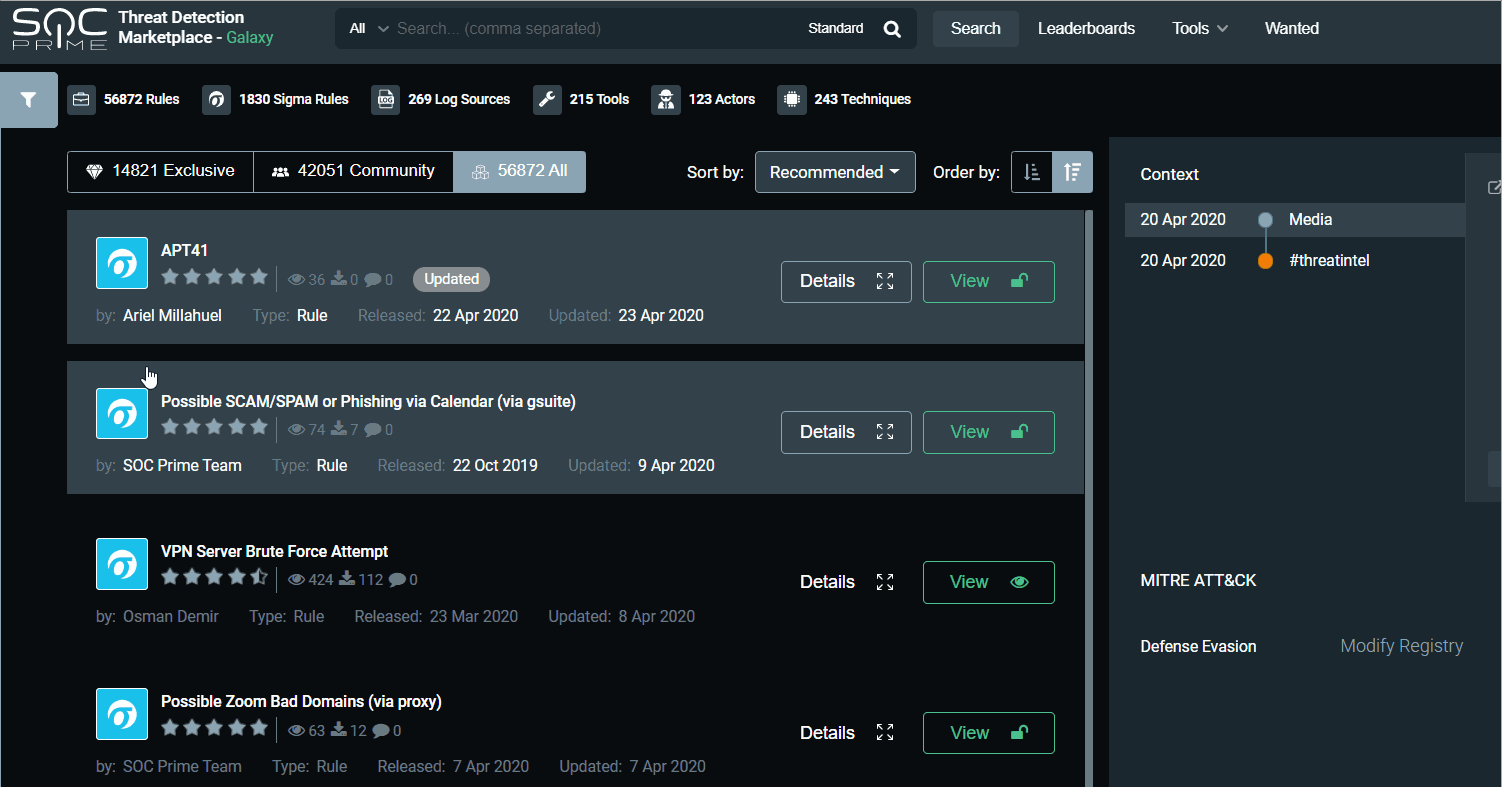The width and height of the screenshot is (1502, 787).
Task: Click the Sigma Rules count icon
Action: tap(216, 100)
